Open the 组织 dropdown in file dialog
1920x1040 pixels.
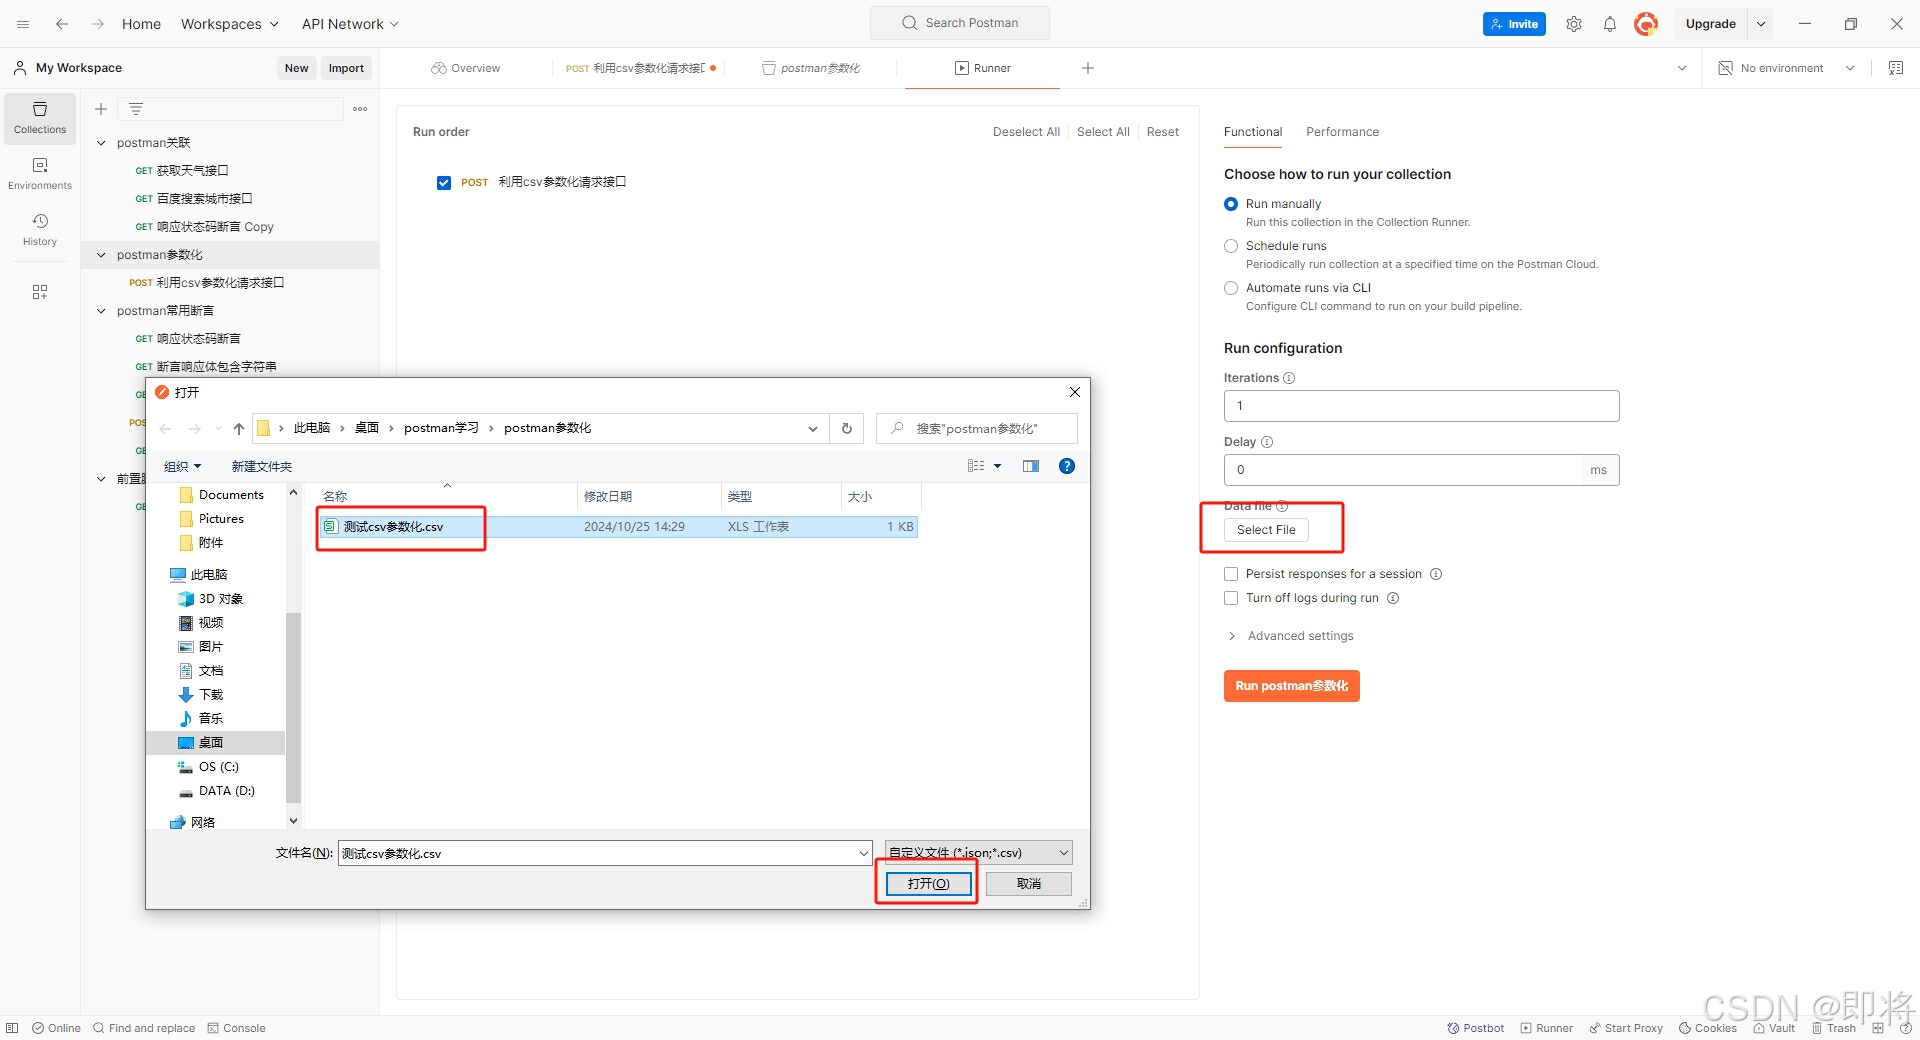[182, 466]
